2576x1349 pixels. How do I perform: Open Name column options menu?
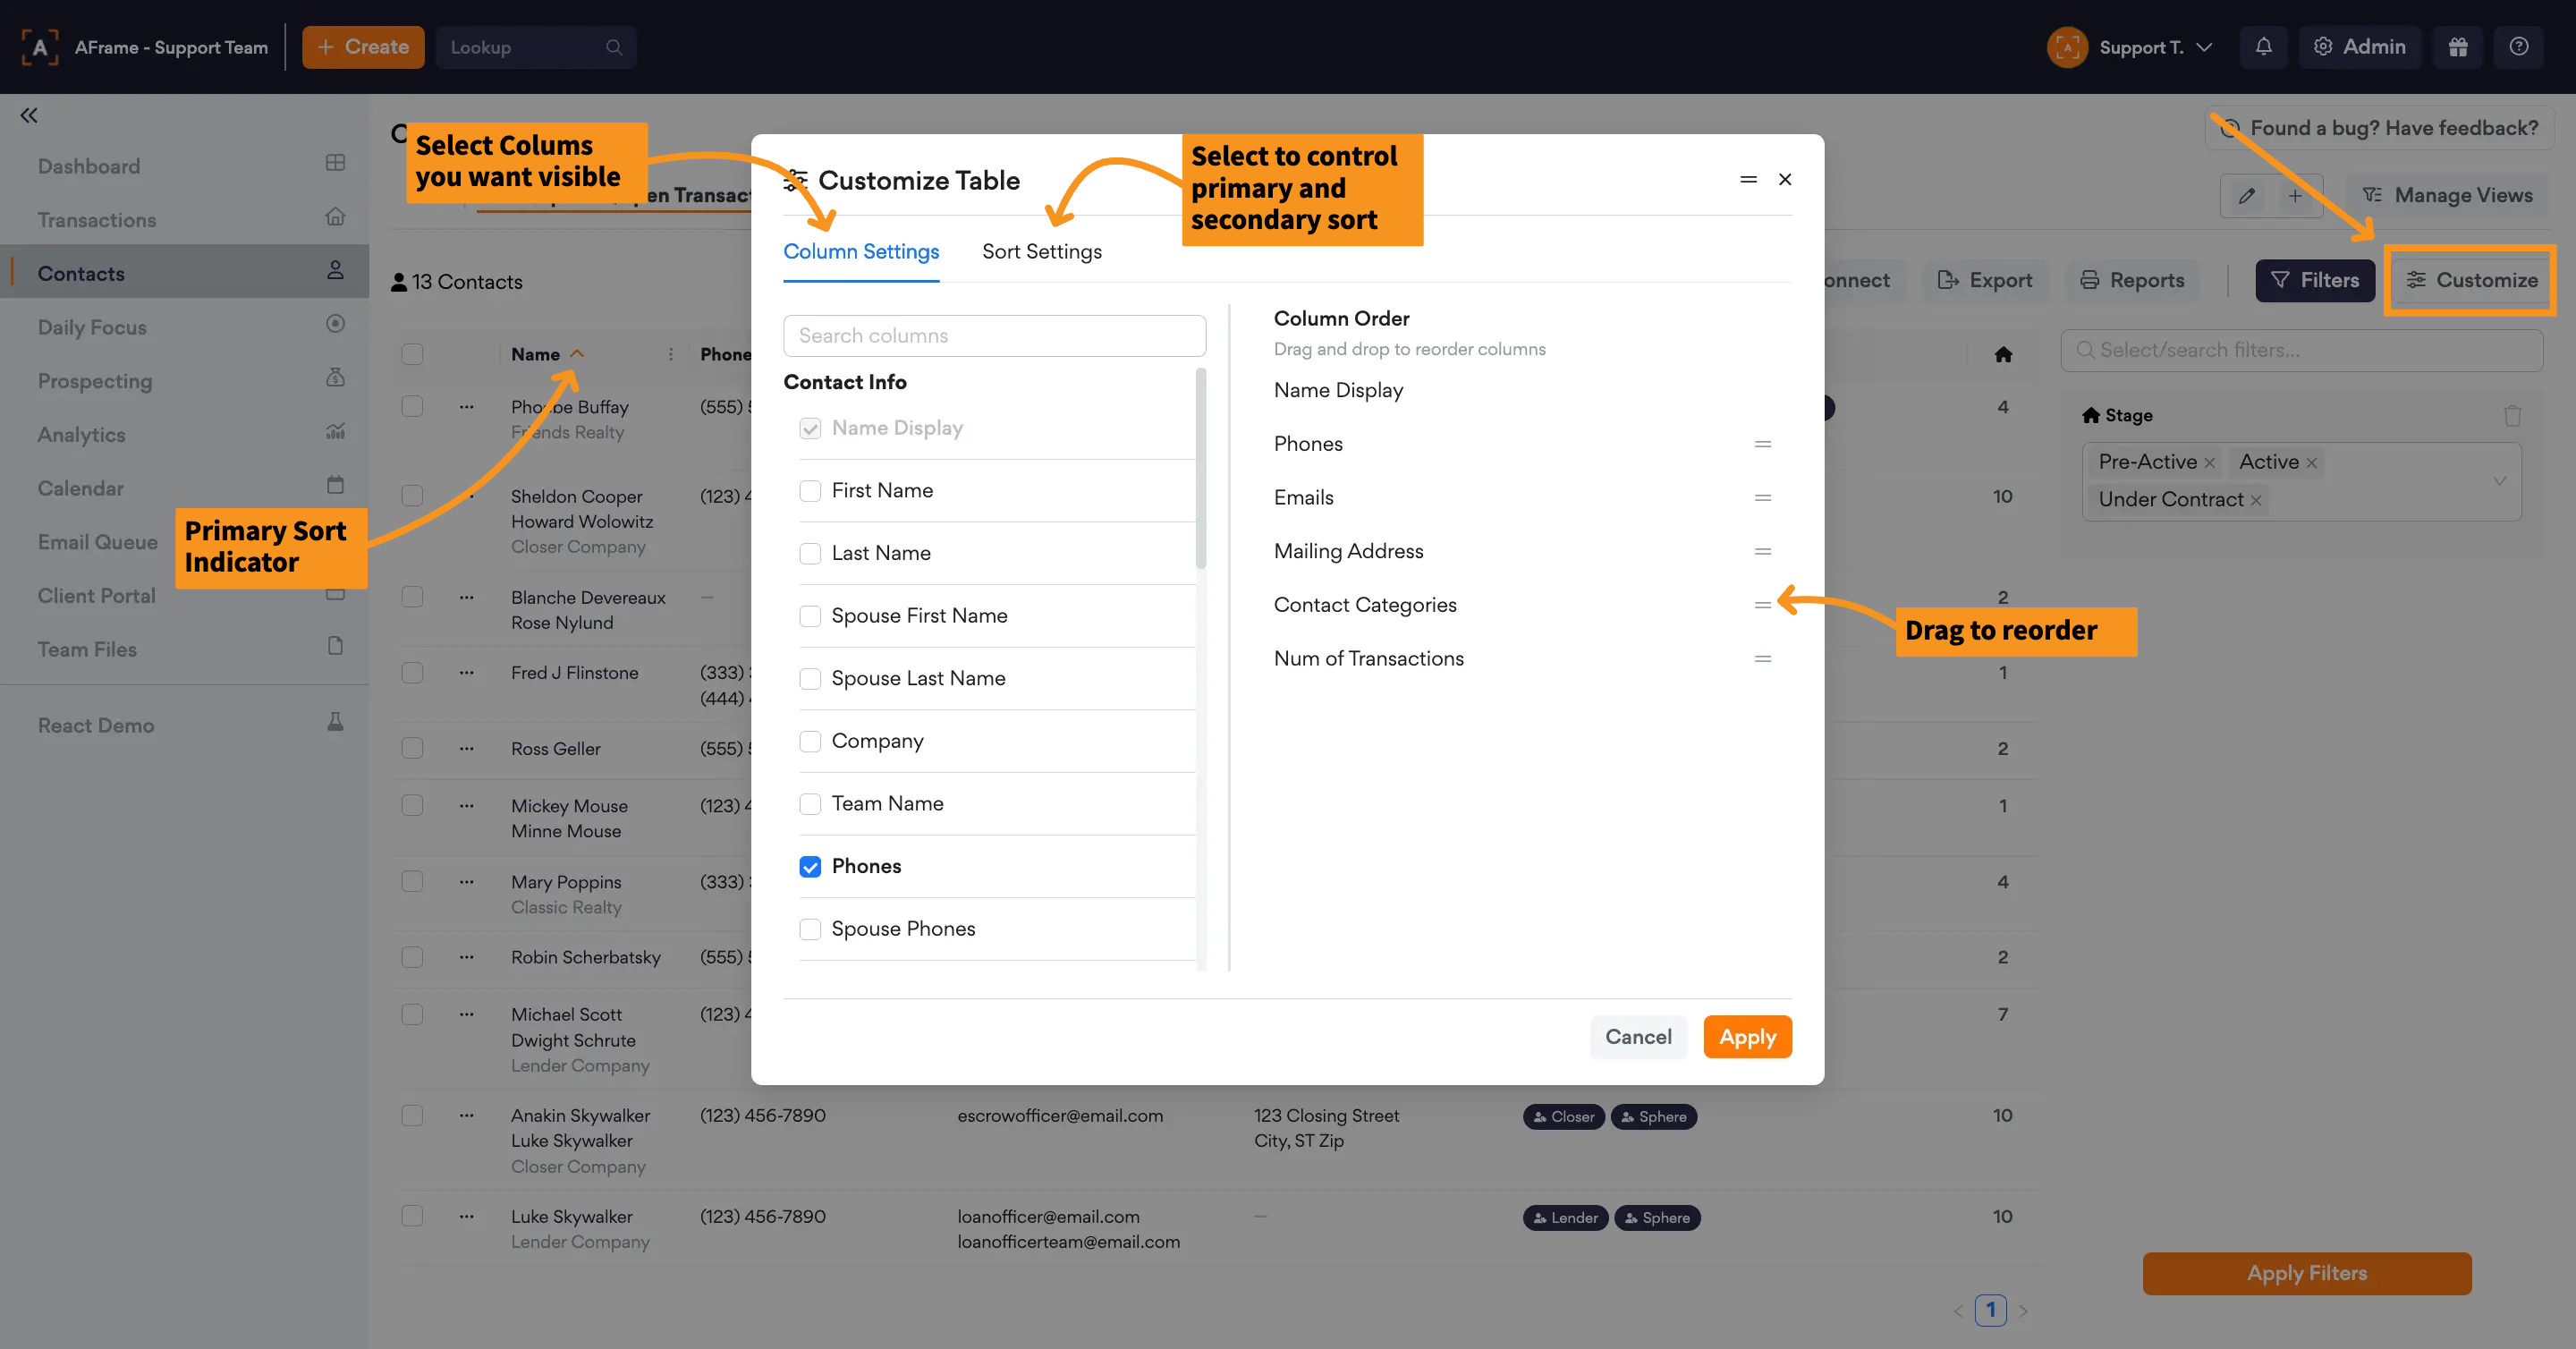(671, 354)
